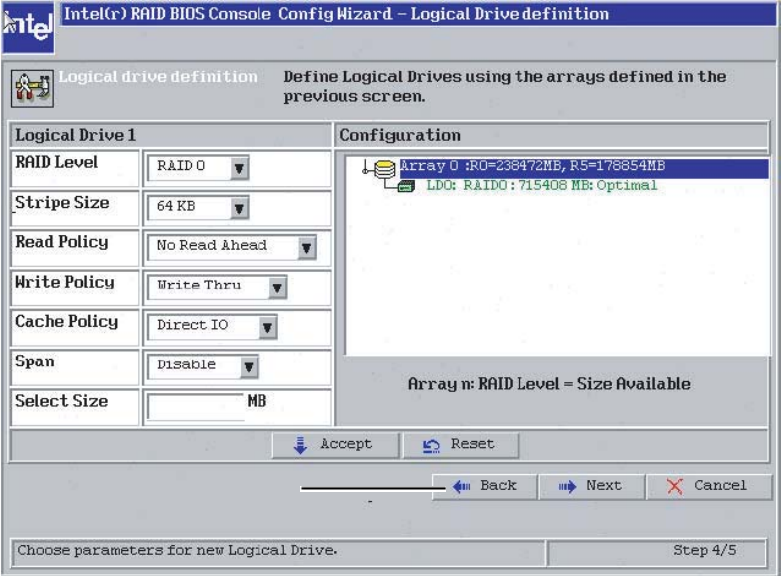Image resolution: width=781 pixels, height=576 pixels.
Task: Click the Stripe Size label
Action: click(x=62, y=203)
